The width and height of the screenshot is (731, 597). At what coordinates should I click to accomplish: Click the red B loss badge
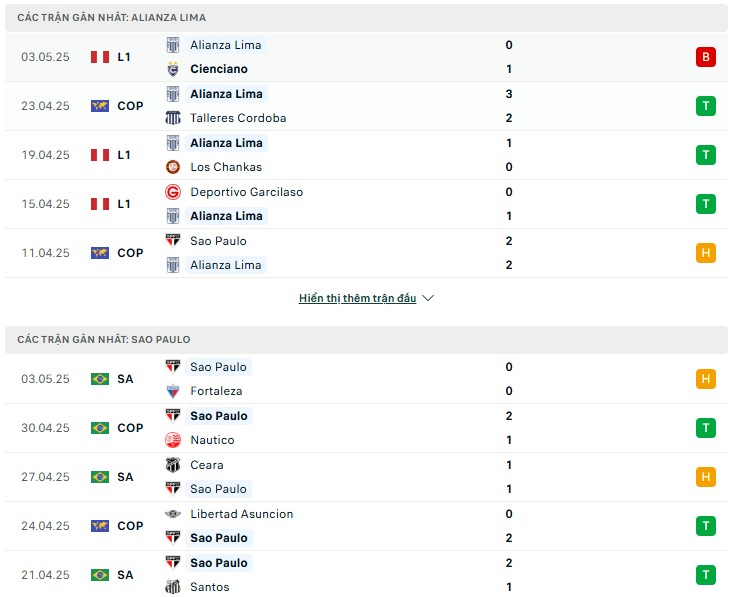point(705,57)
